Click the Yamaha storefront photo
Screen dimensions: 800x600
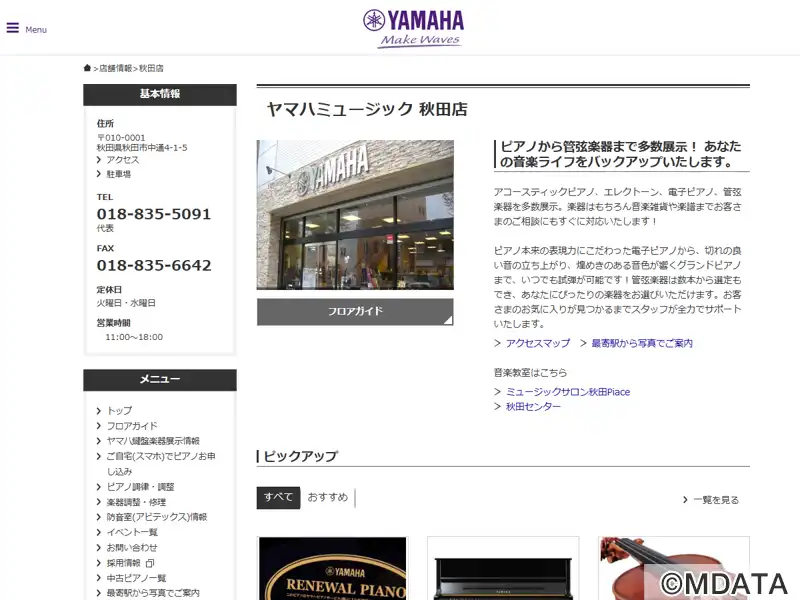(x=355, y=215)
